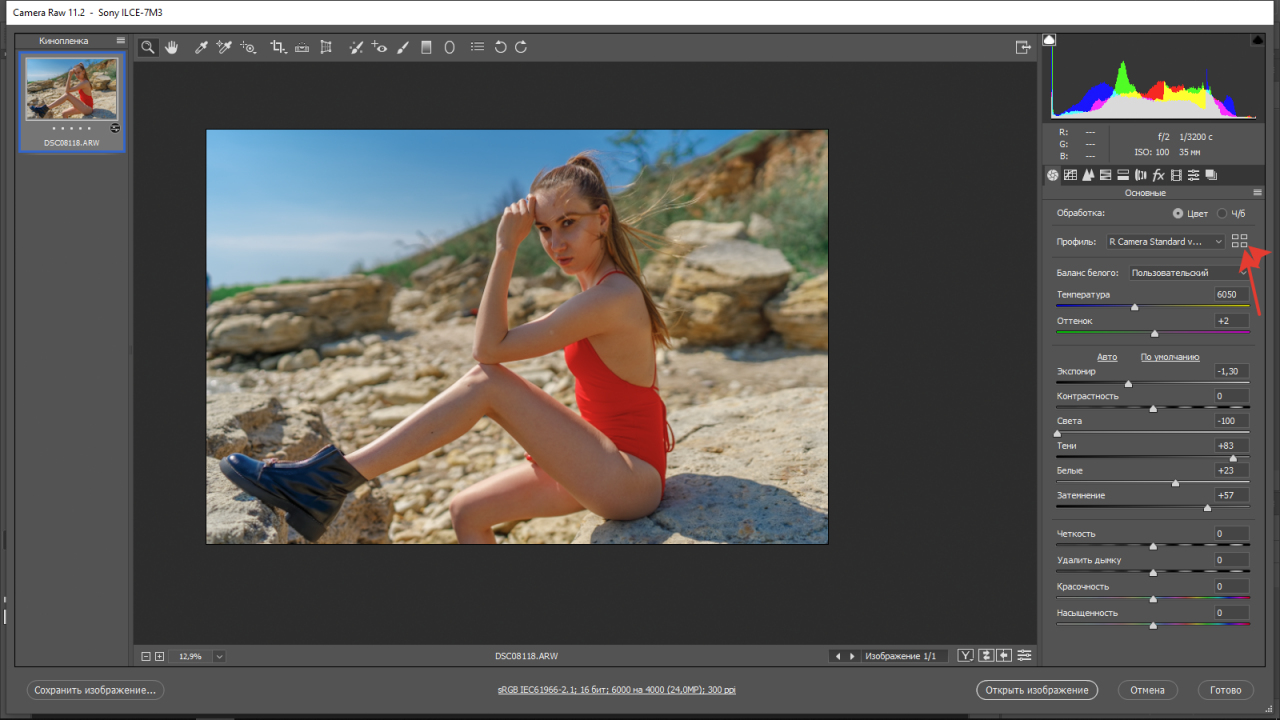The image size is (1280, 720).
Task: Switch to the HSL Adjustments tab
Action: (1105, 175)
